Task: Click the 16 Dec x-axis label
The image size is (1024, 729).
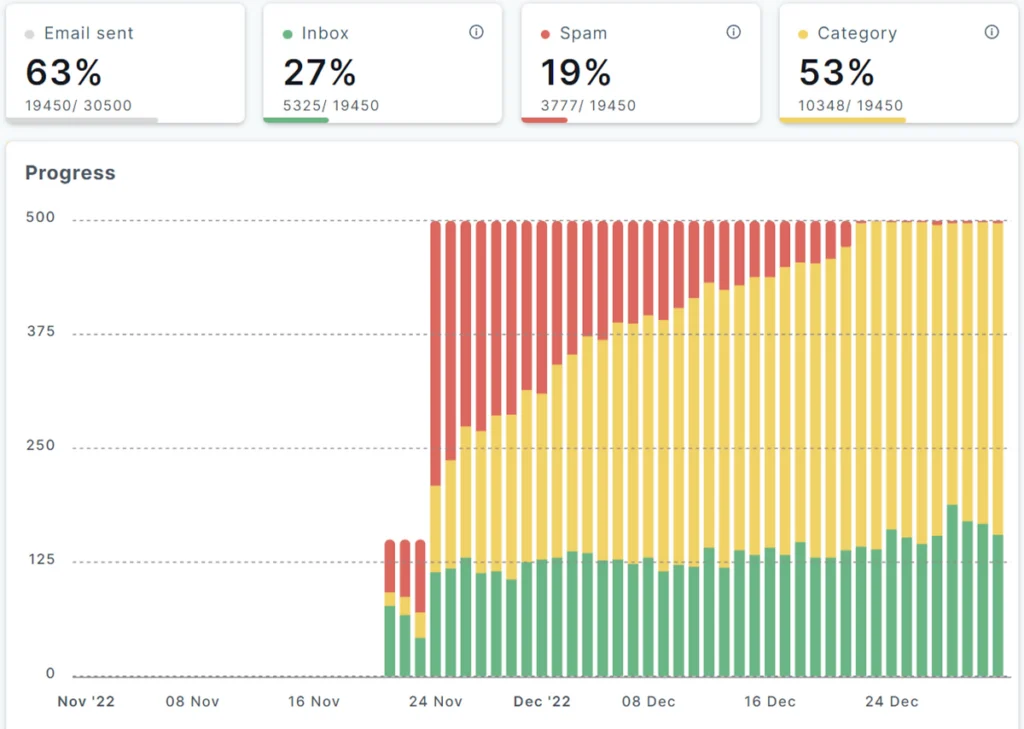Action: 770,701
